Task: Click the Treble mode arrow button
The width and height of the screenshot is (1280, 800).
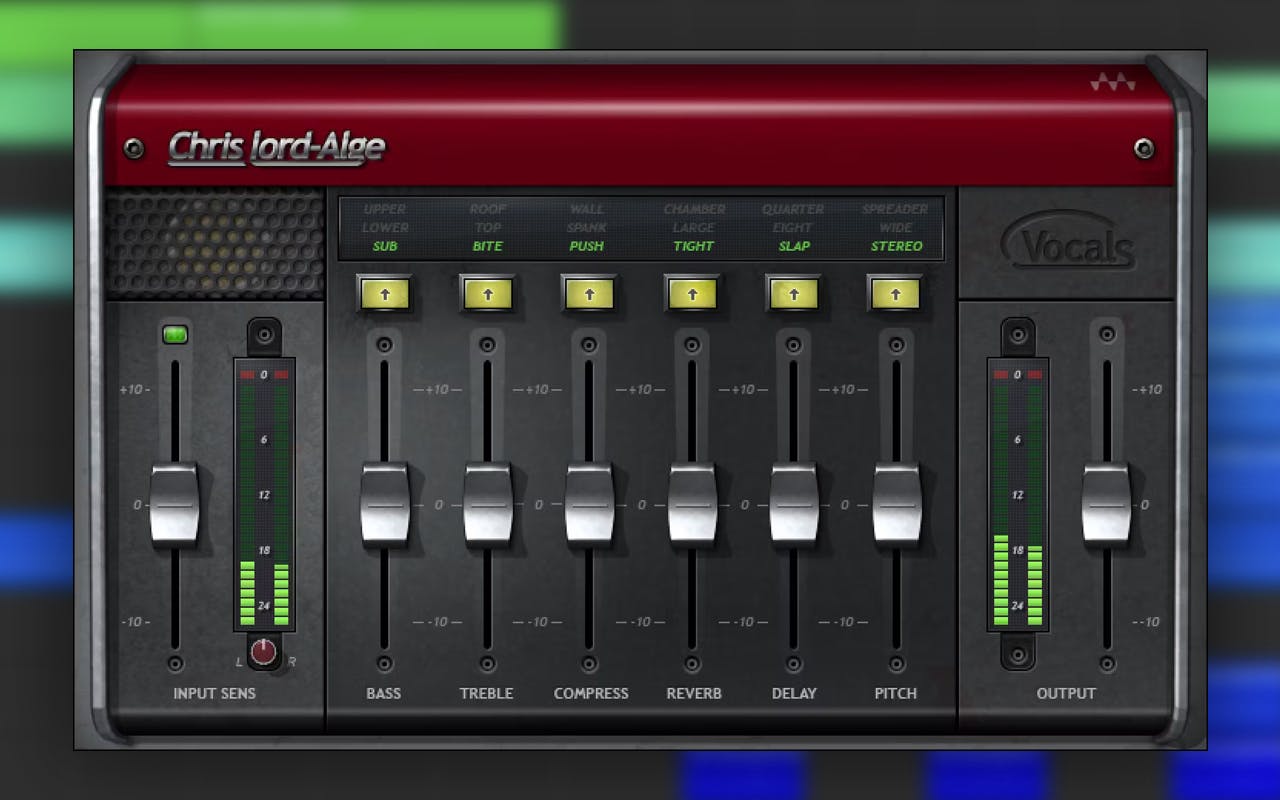Action: pyautogui.click(x=487, y=294)
